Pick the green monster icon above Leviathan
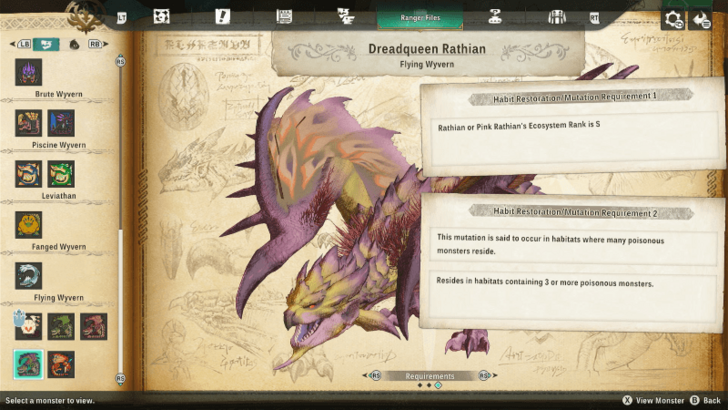The height and width of the screenshot is (410, 728). [x=61, y=174]
